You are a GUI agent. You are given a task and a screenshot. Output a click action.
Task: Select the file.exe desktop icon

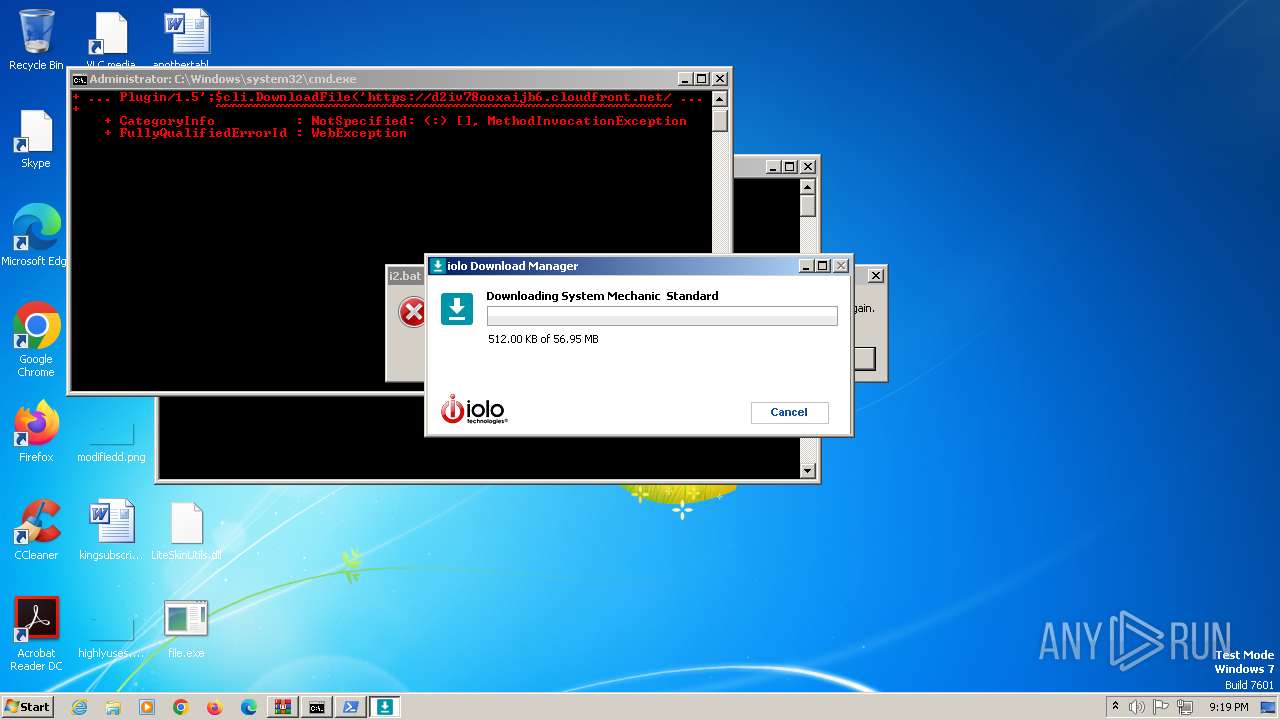point(186,628)
